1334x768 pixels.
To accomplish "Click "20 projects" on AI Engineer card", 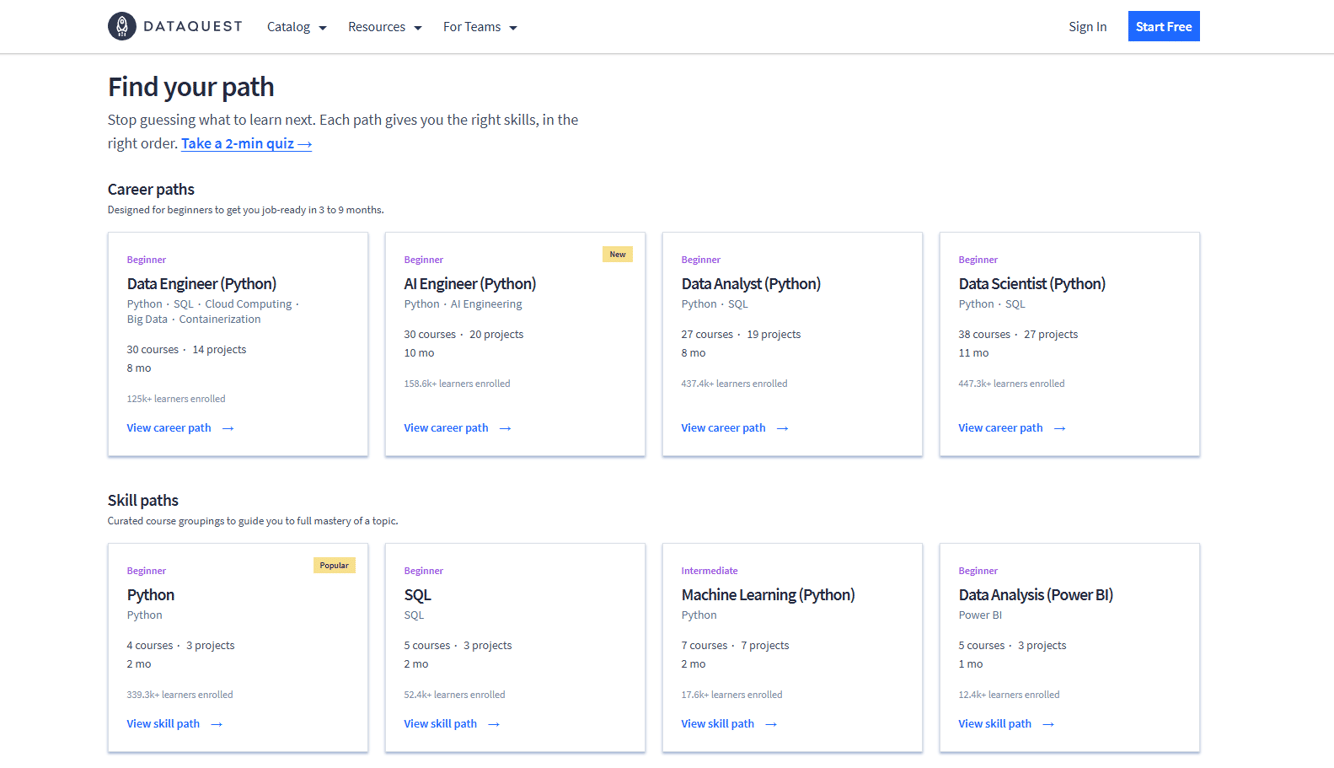I will tap(496, 334).
